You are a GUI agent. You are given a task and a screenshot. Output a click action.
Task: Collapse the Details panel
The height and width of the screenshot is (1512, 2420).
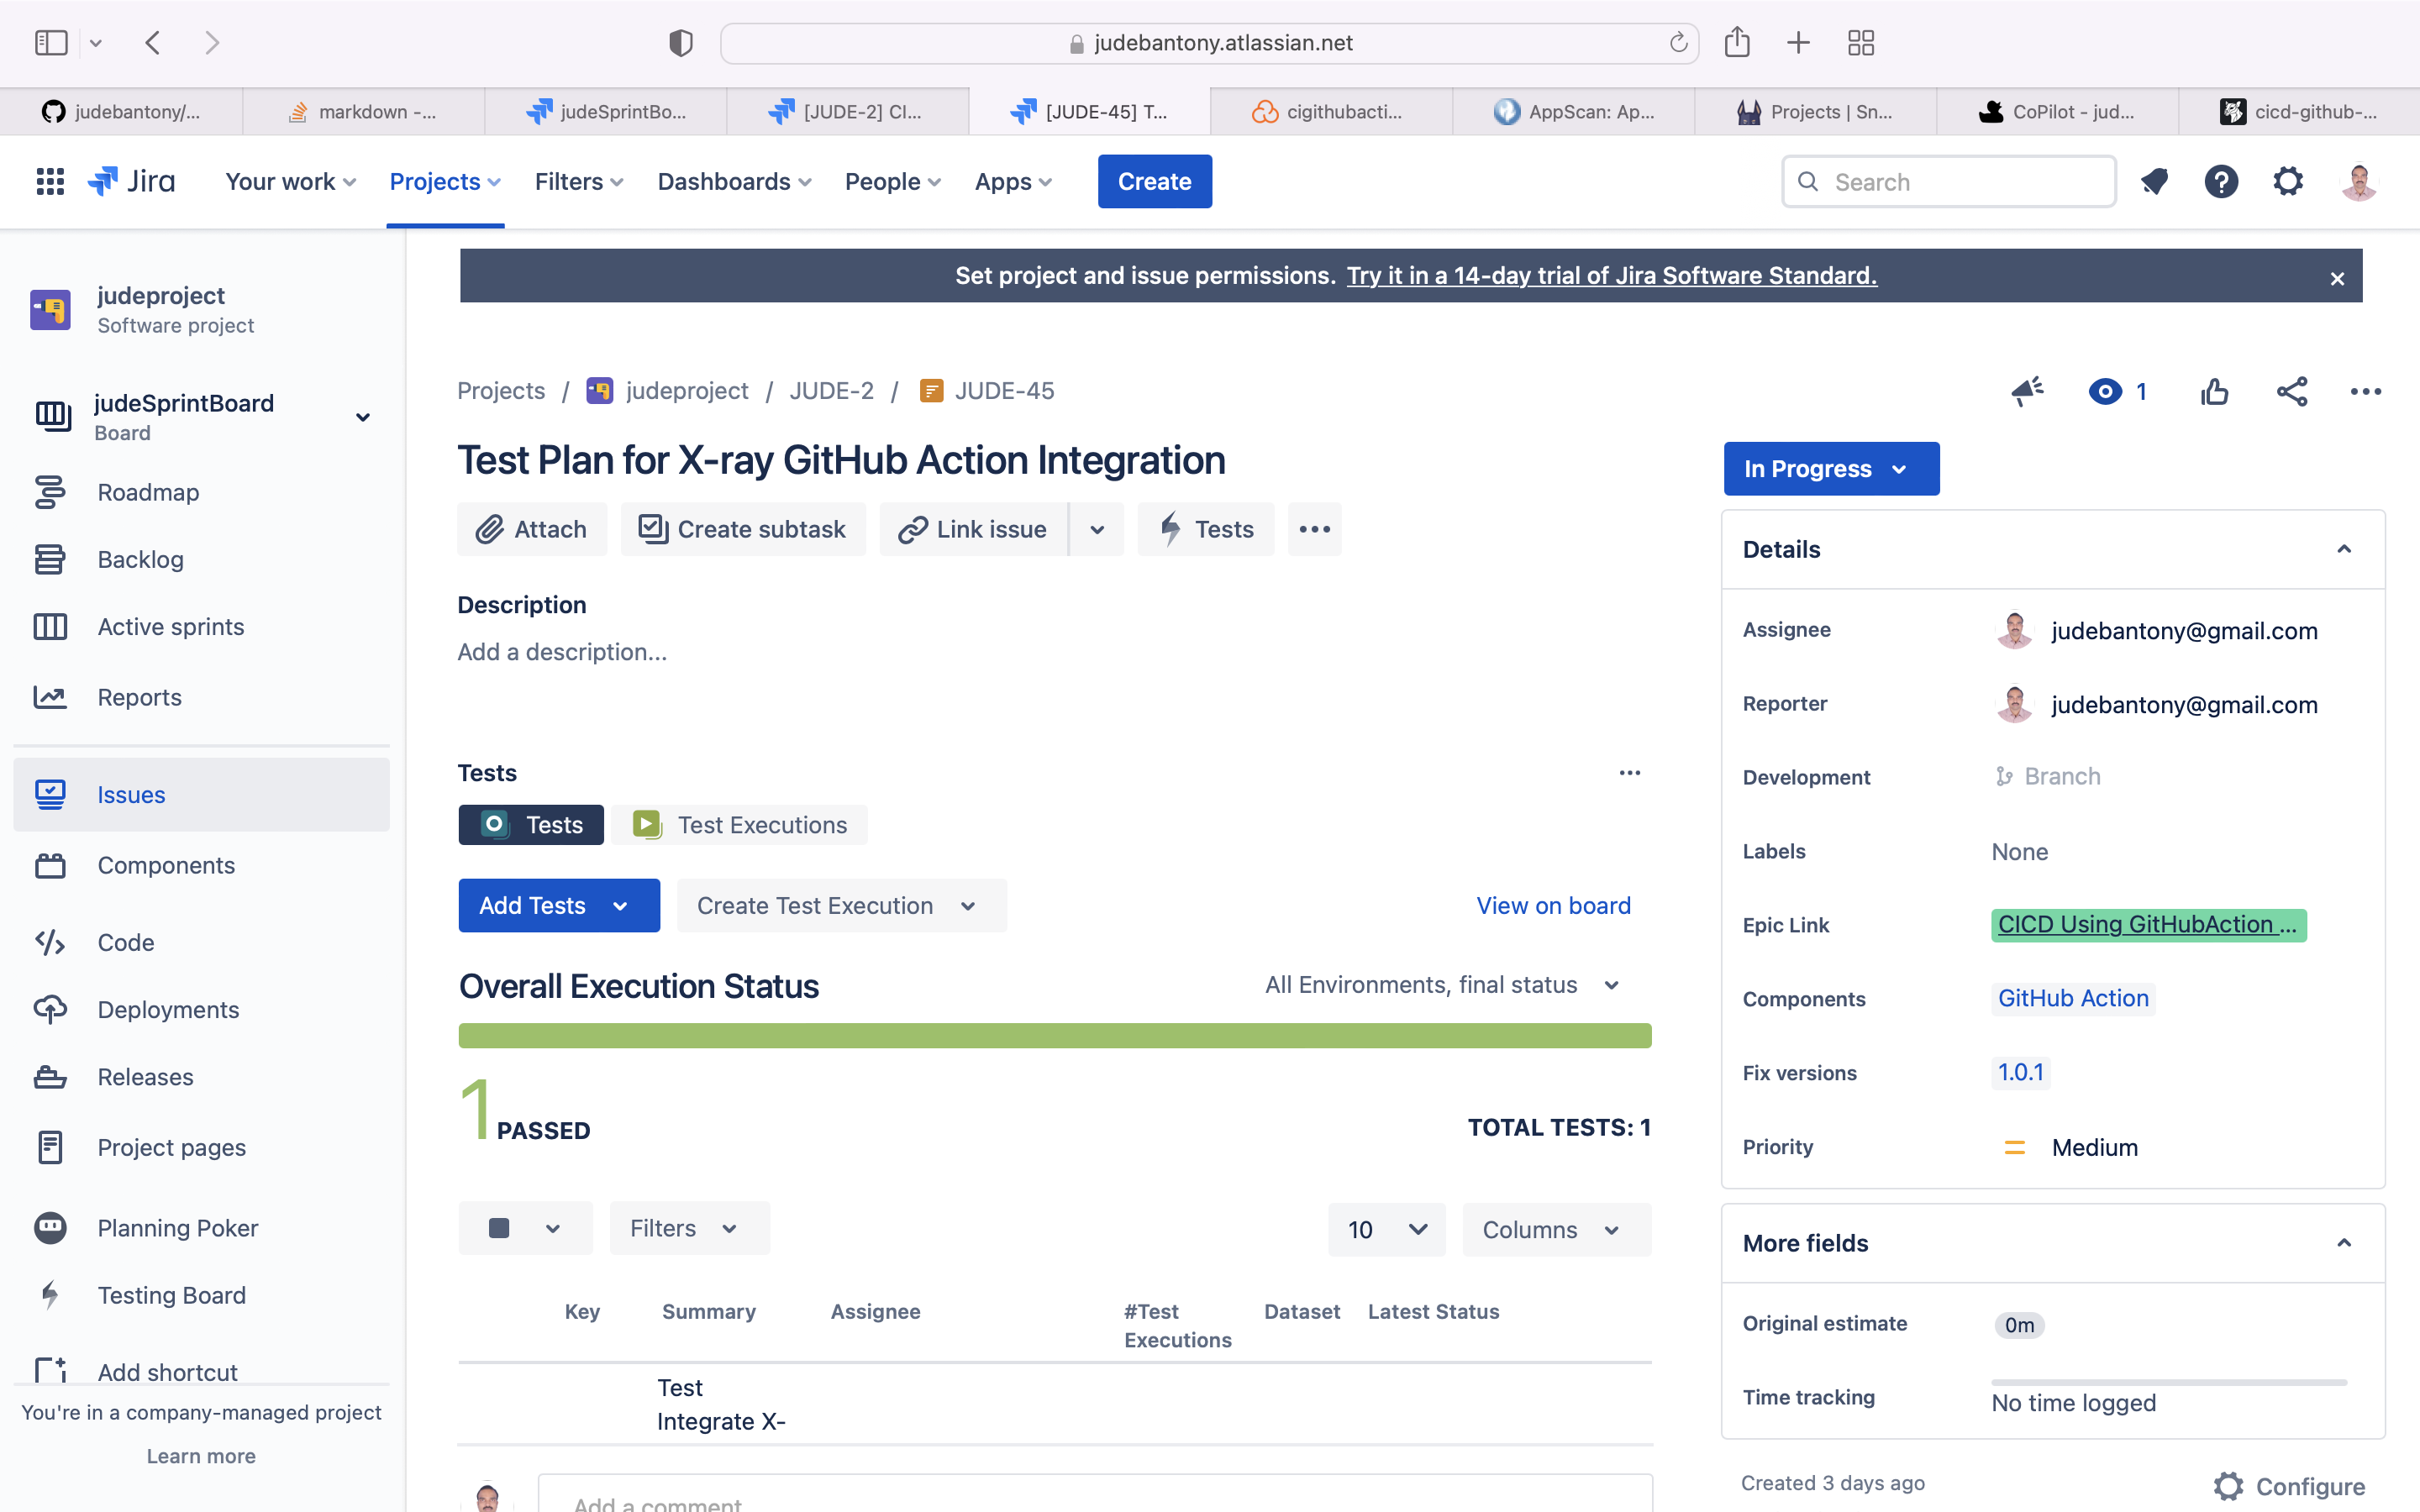(2343, 549)
